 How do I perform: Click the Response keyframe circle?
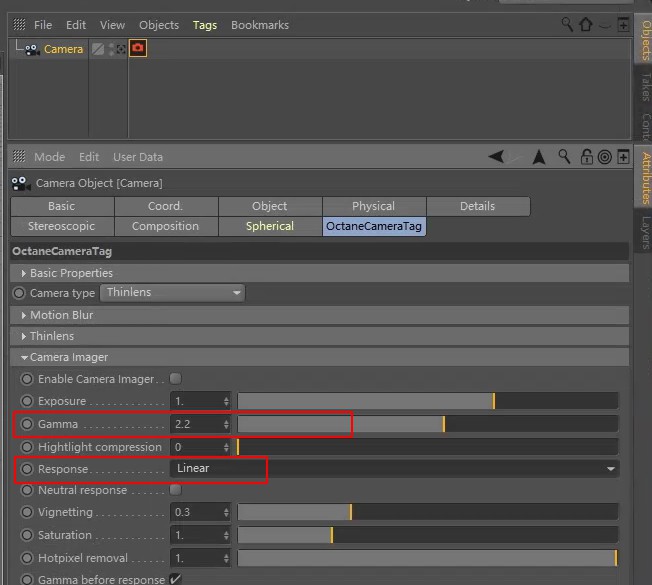pyautogui.click(x=27, y=469)
